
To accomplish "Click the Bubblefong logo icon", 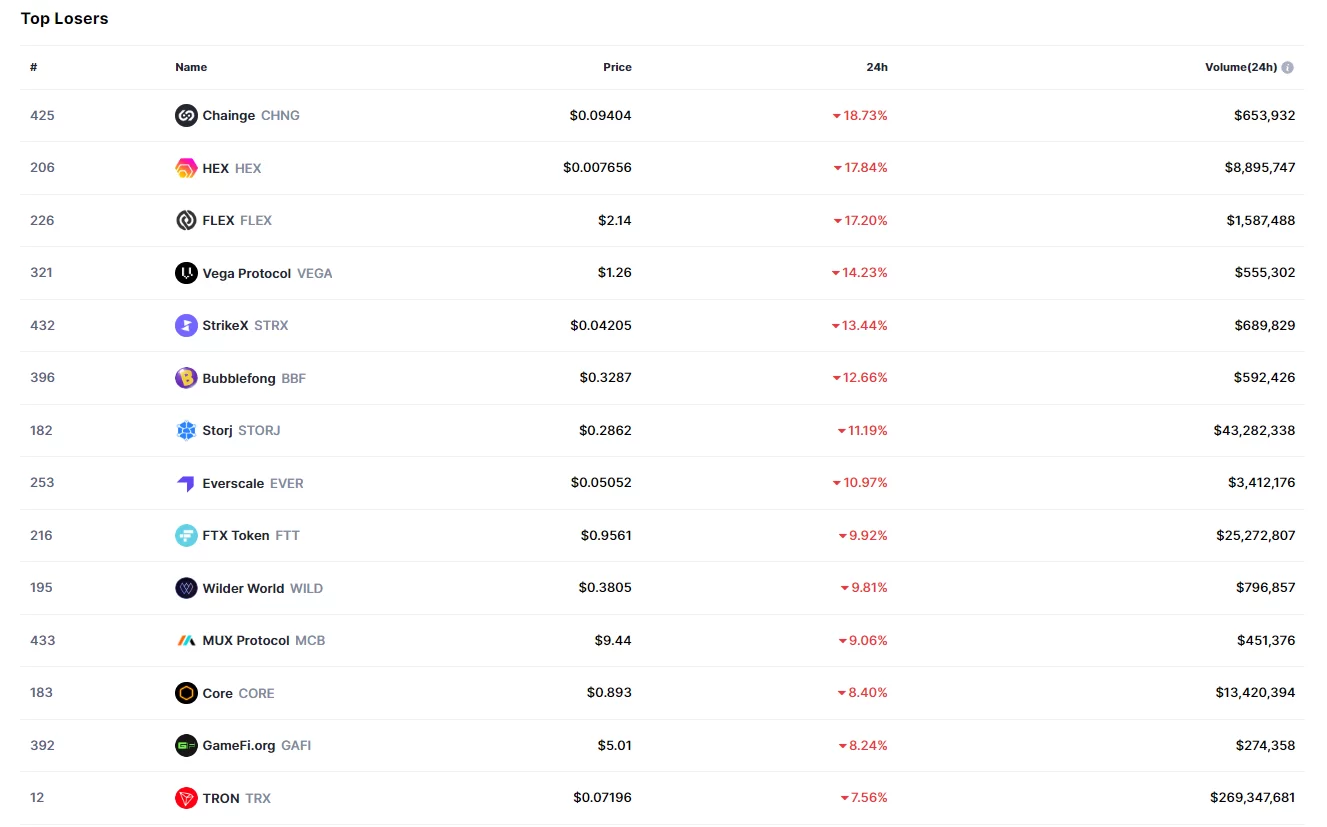I will pyautogui.click(x=186, y=378).
